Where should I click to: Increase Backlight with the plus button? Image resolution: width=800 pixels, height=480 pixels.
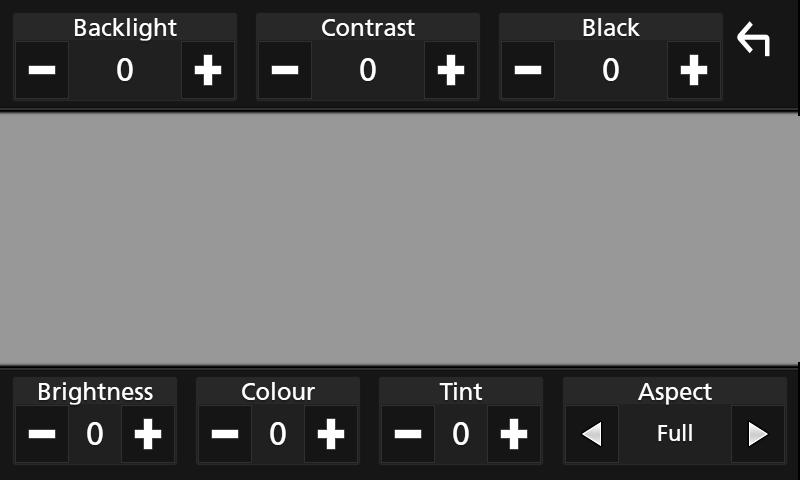[208, 70]
